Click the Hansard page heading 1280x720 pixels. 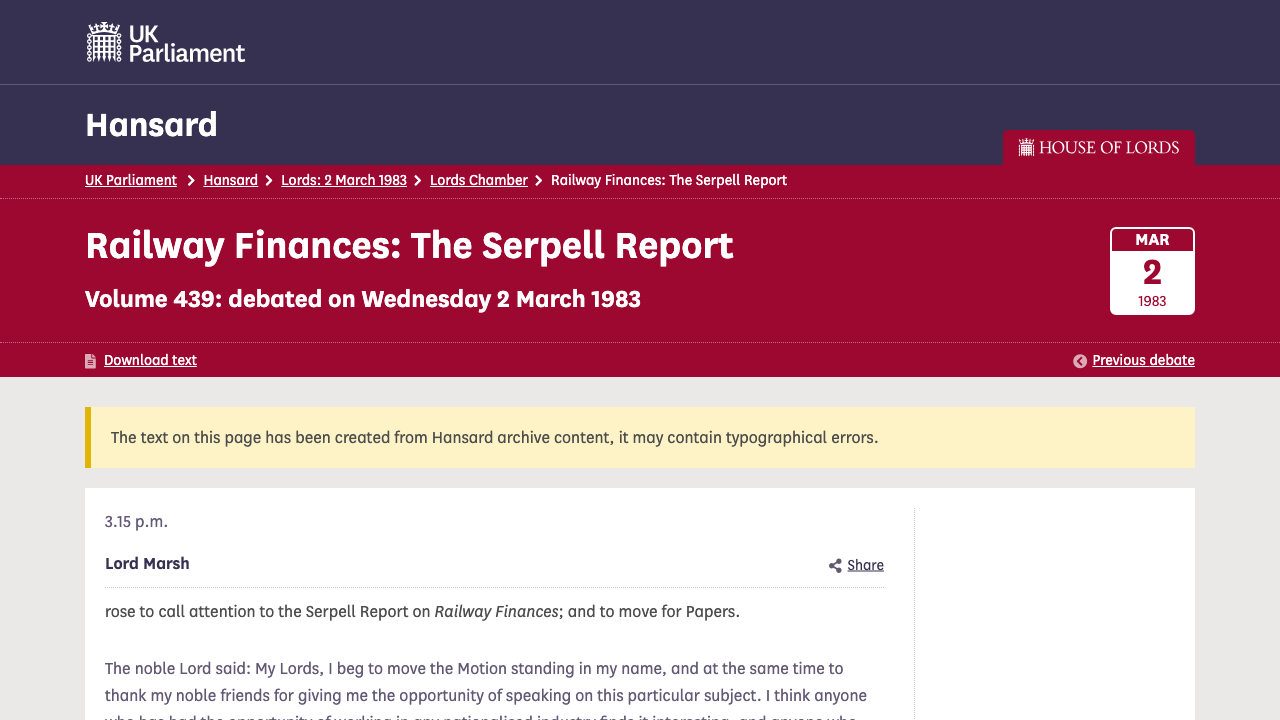click(151, 124)
